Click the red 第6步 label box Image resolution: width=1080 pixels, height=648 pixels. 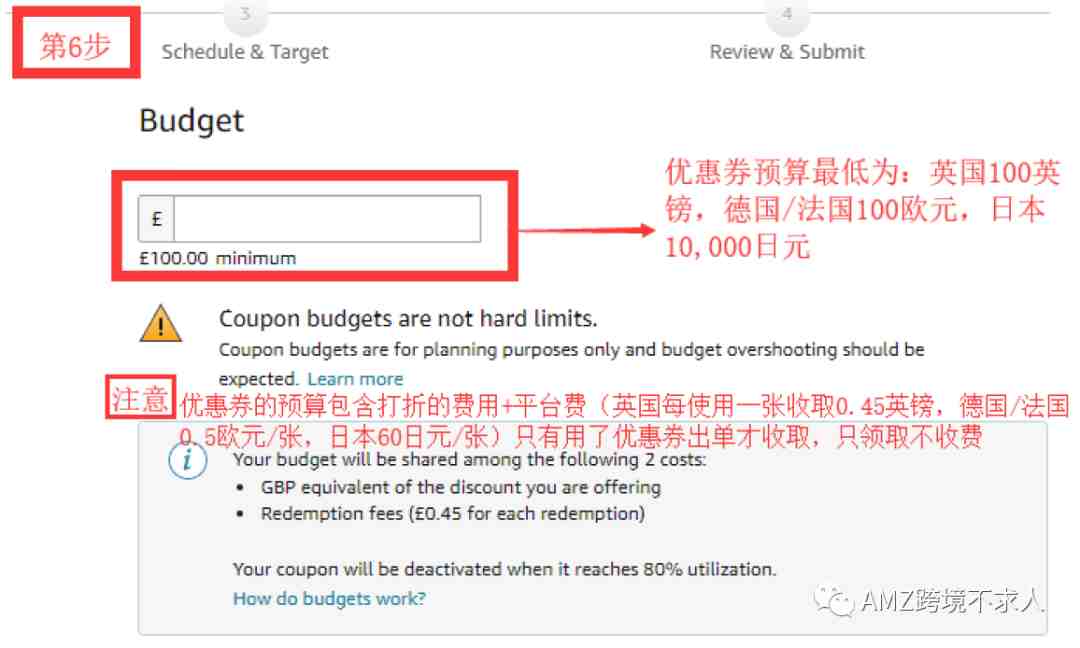tap(76, 43)
